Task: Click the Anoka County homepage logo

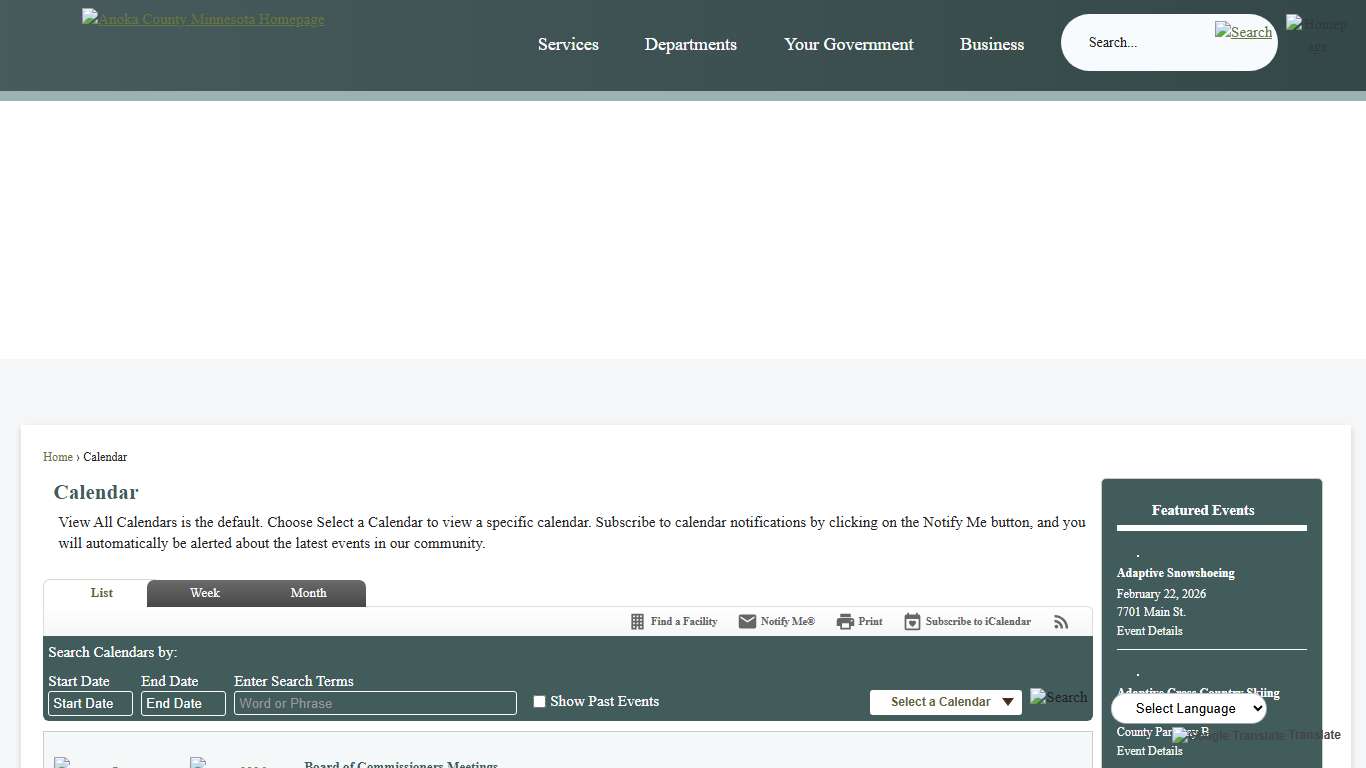Action: pos(203,19)
